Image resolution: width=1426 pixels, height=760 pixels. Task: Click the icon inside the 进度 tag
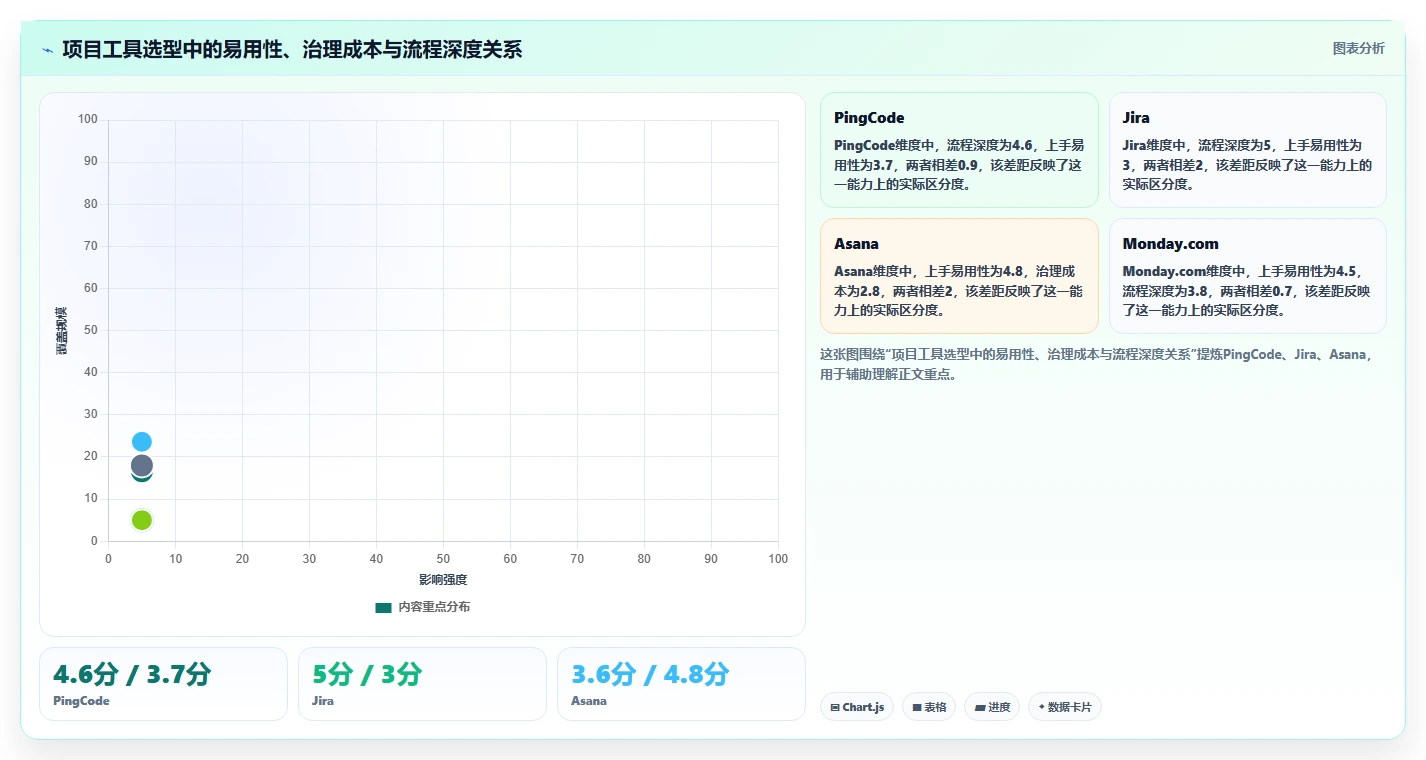point(979,707)
